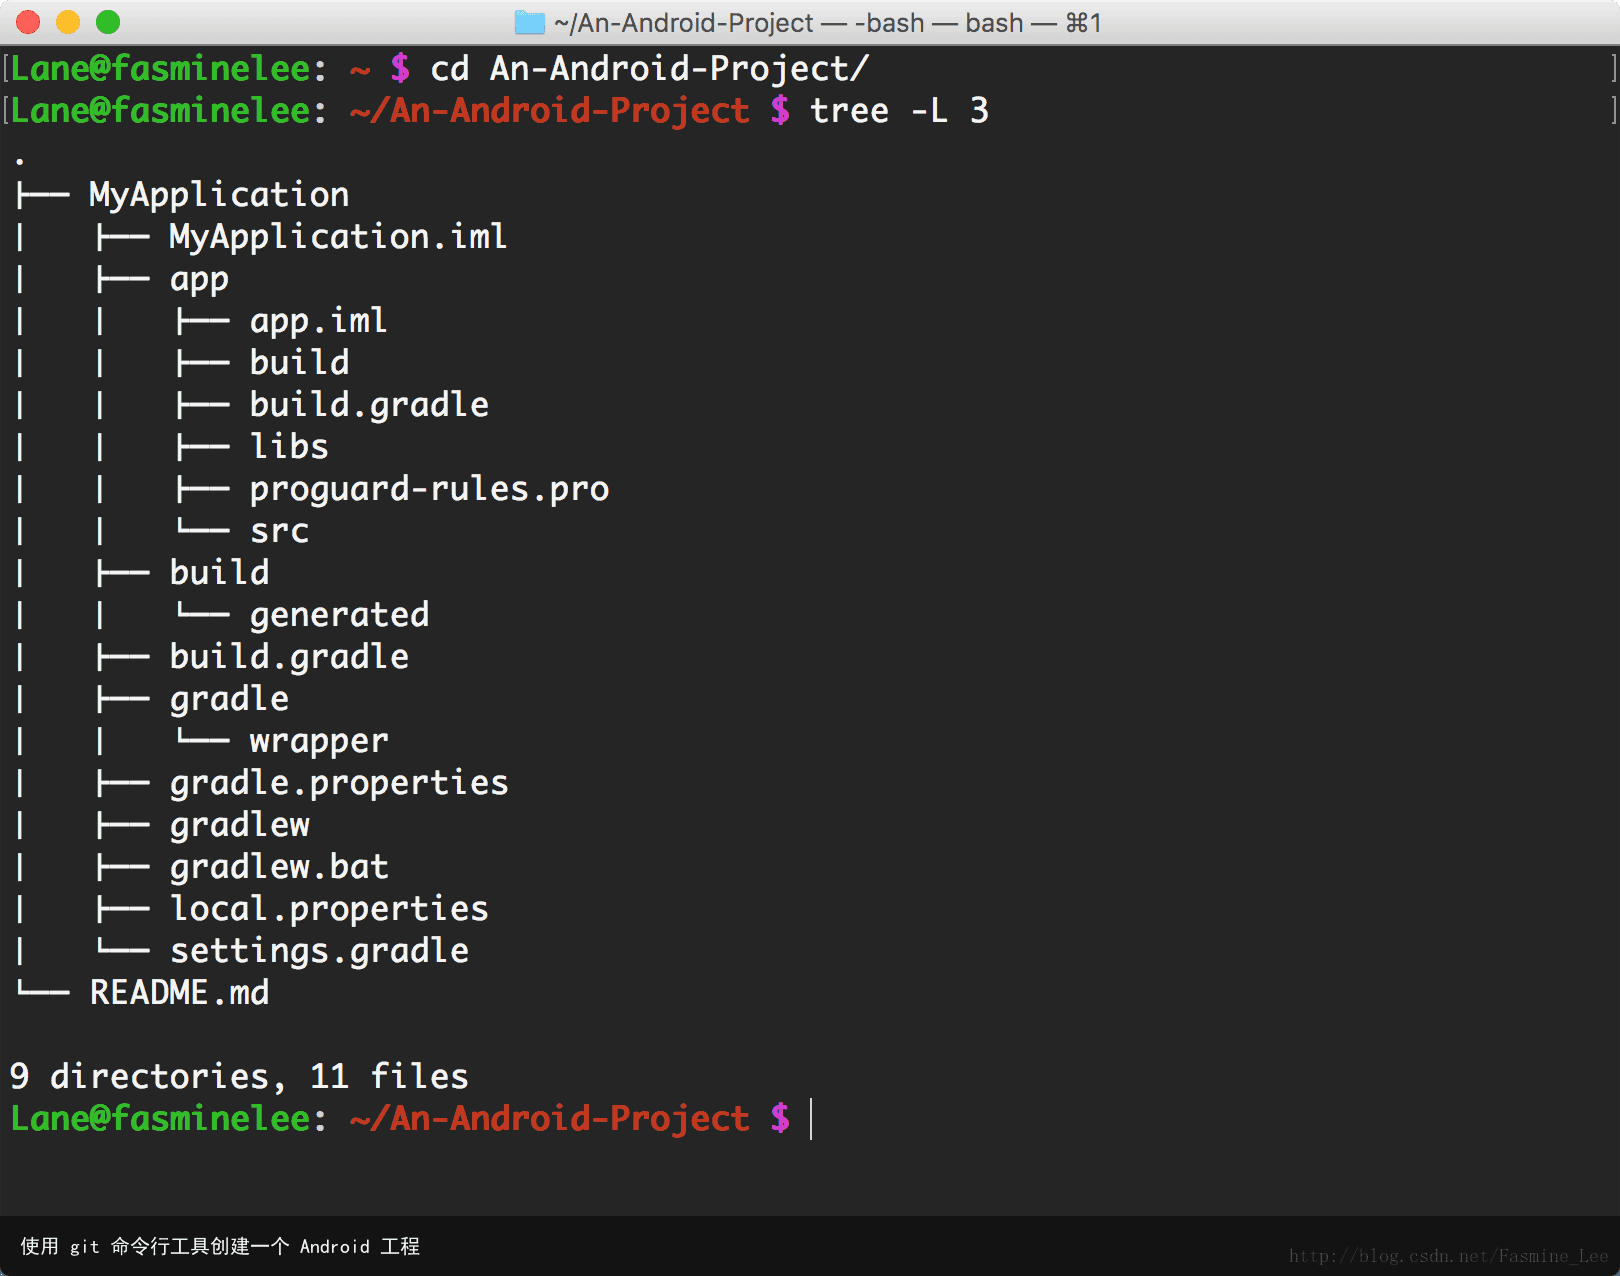This screenshot has height=1276, width=1620.
Task: Click the 'gradlew.bat' file name
Action: click(x=279, y=866)
